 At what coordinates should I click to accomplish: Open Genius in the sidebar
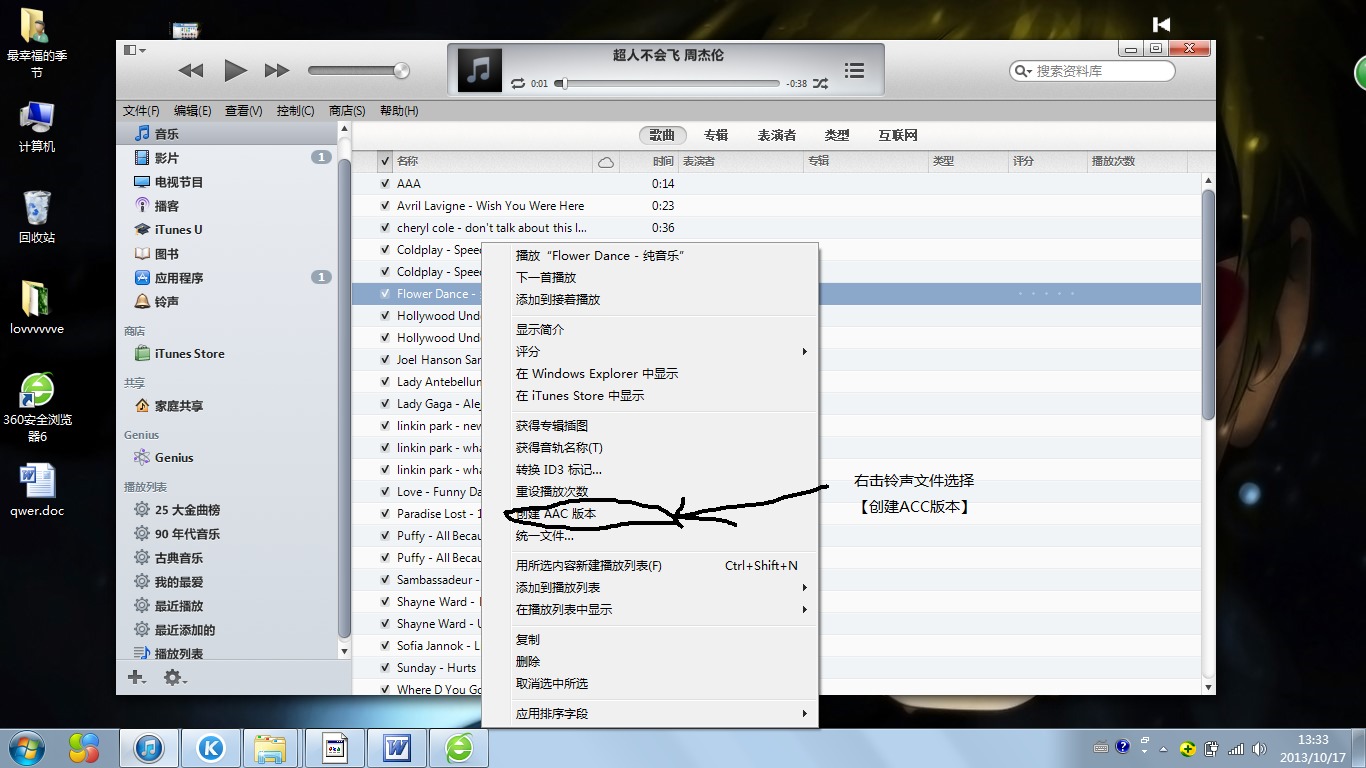coord(163,458)
